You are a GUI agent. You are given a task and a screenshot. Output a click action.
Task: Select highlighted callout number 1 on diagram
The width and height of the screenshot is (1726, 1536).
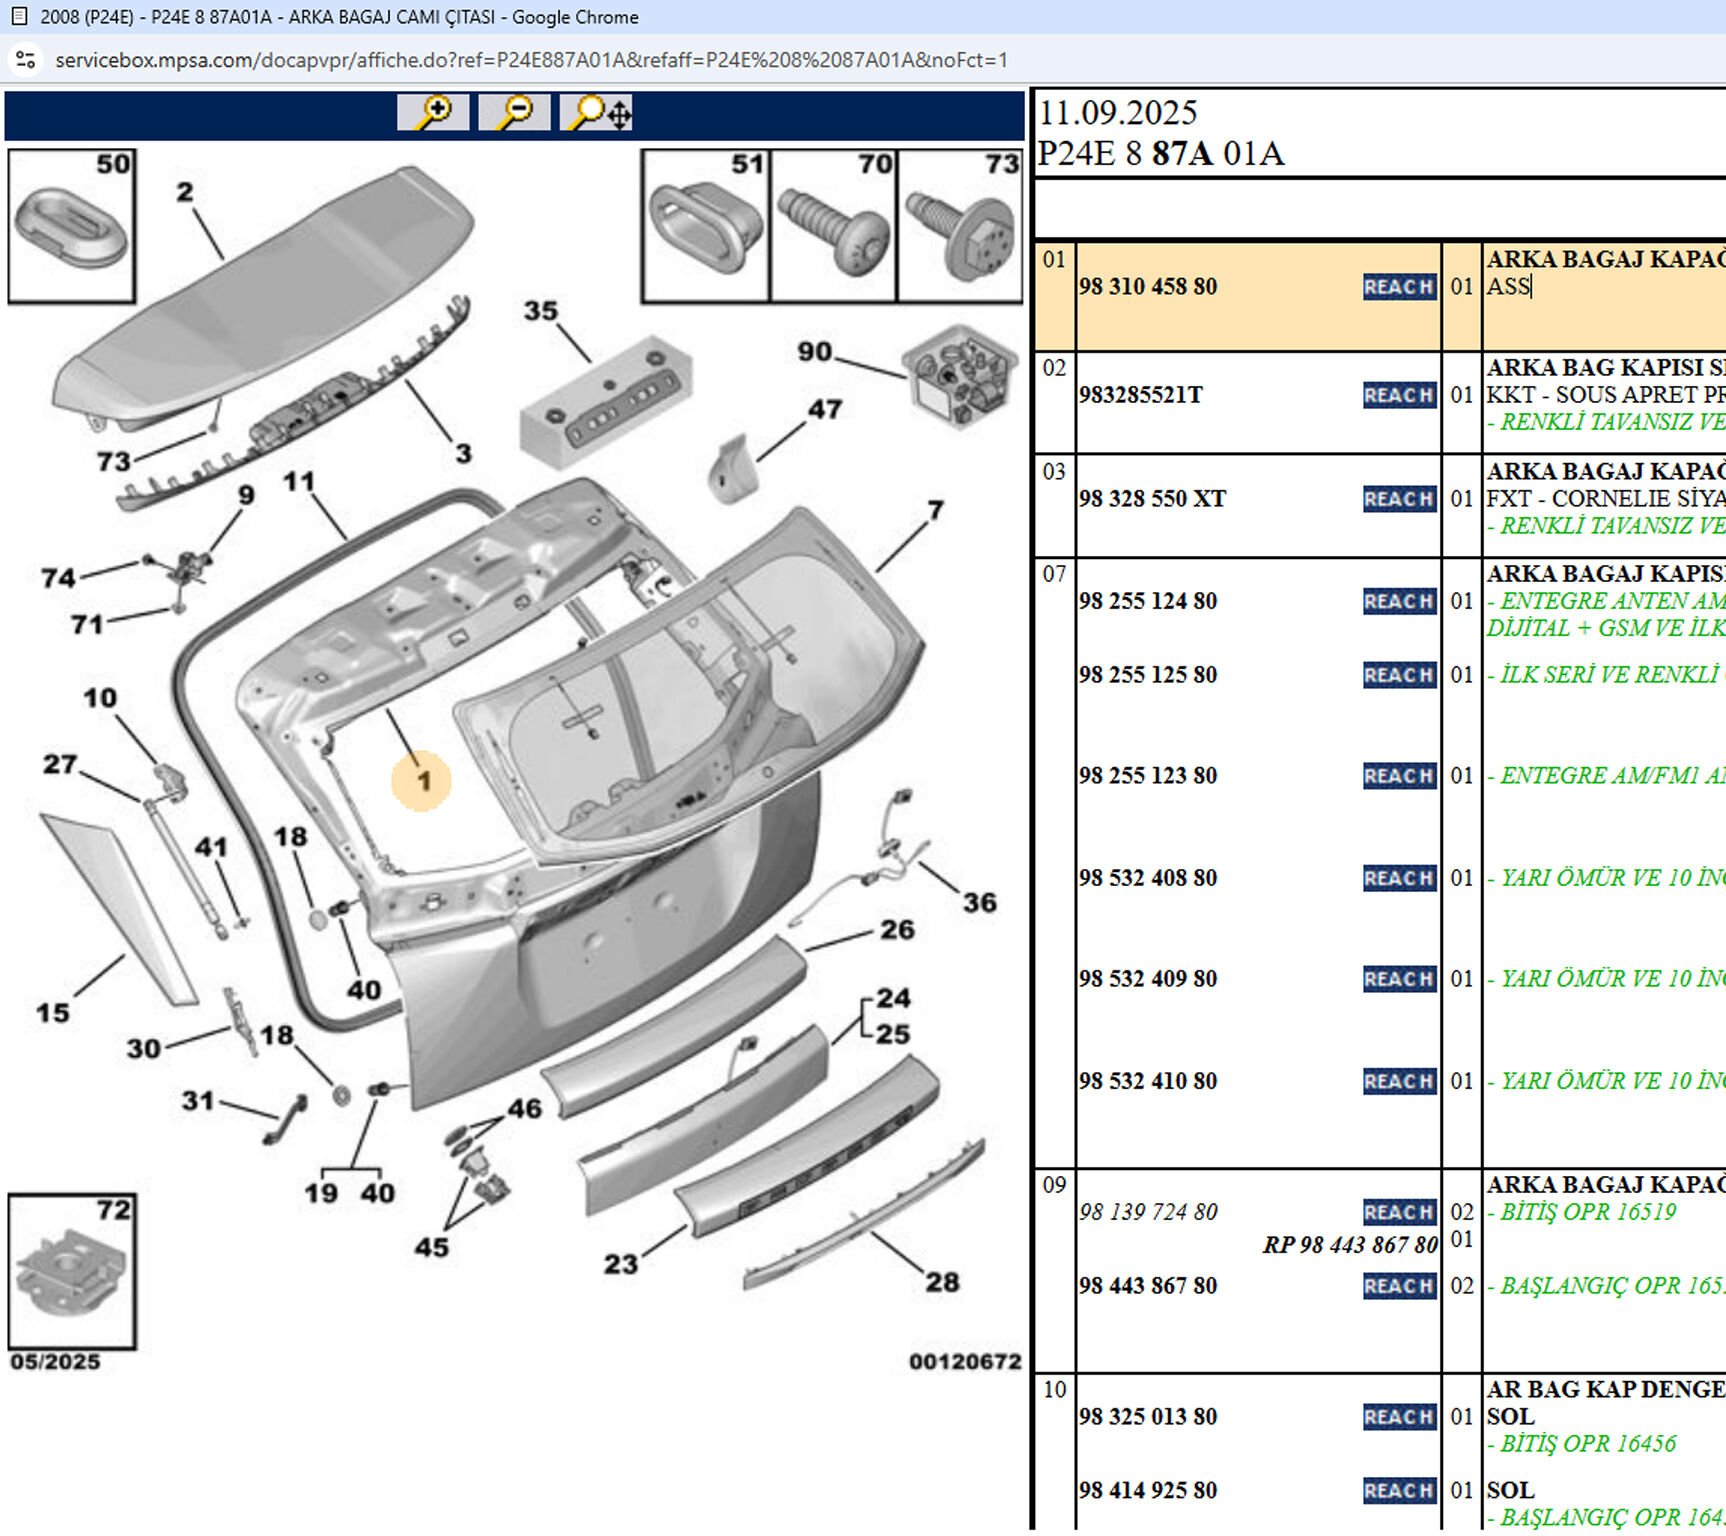pyautogui.click(x=422, y=781)
